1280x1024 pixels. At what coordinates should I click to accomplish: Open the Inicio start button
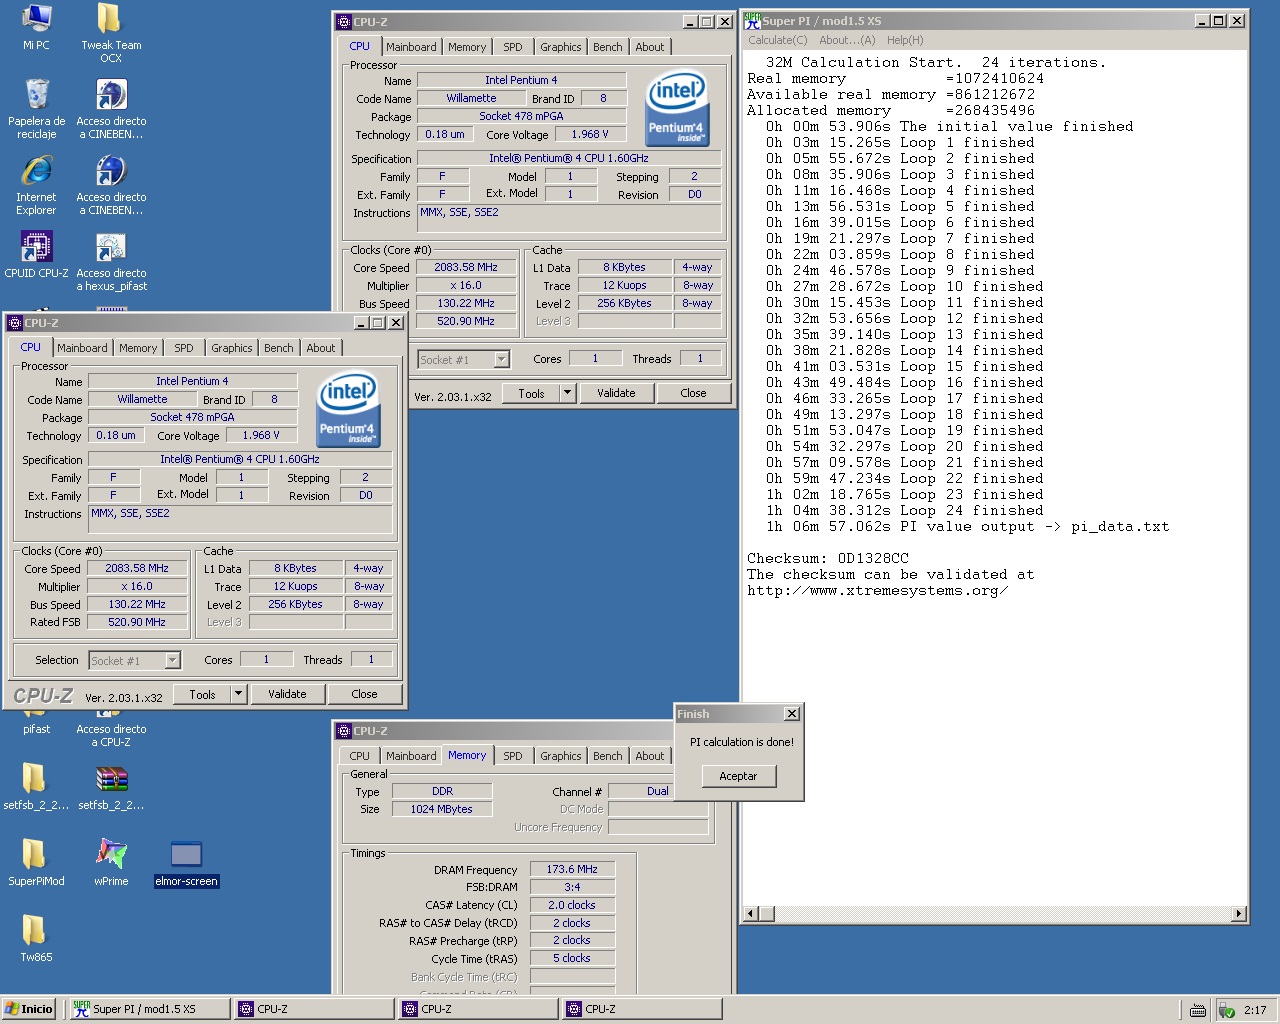29,1009
